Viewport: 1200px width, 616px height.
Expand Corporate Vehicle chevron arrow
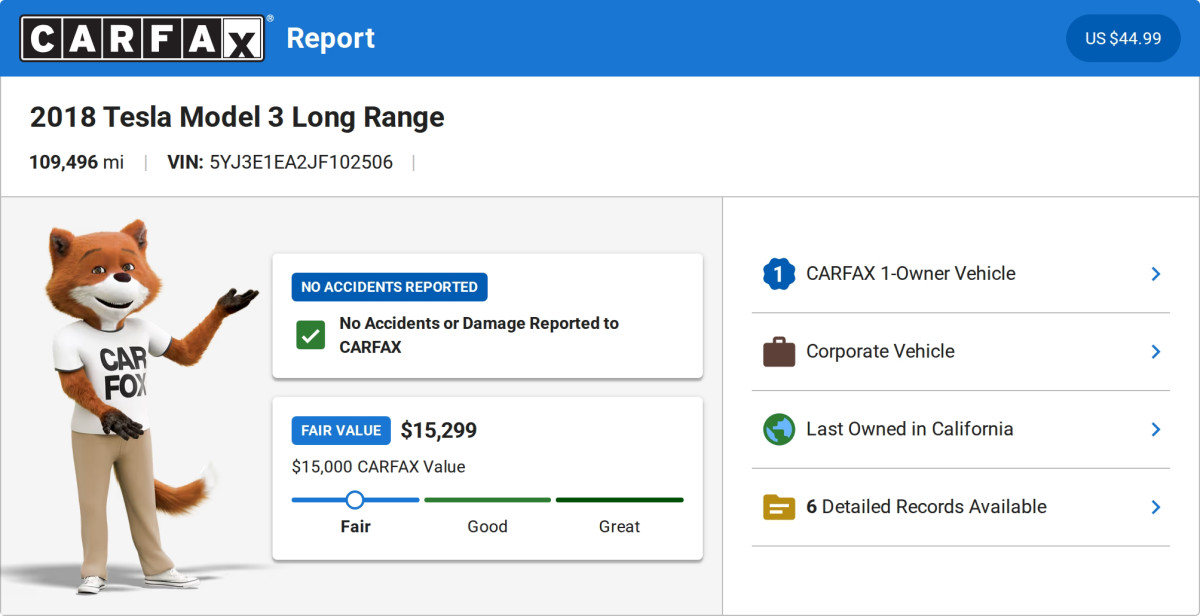(1156, 352)
